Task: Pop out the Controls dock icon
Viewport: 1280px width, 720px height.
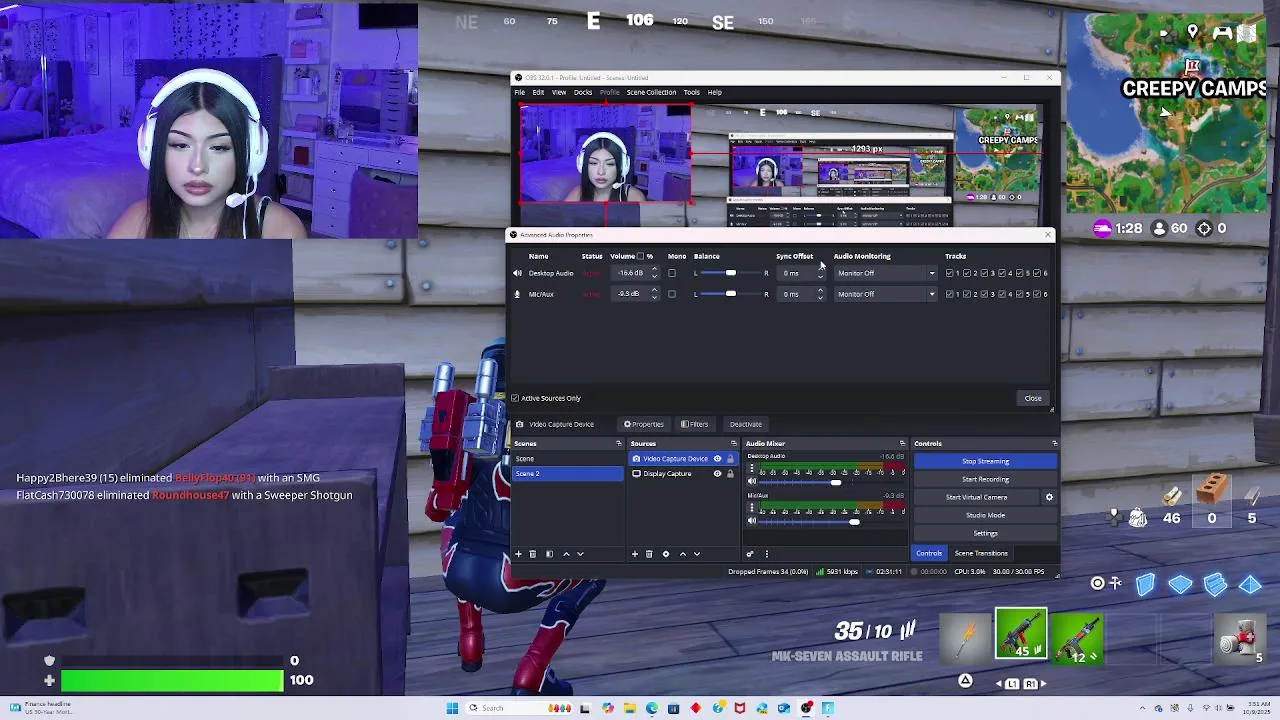Action: [x=1054, y=444]
